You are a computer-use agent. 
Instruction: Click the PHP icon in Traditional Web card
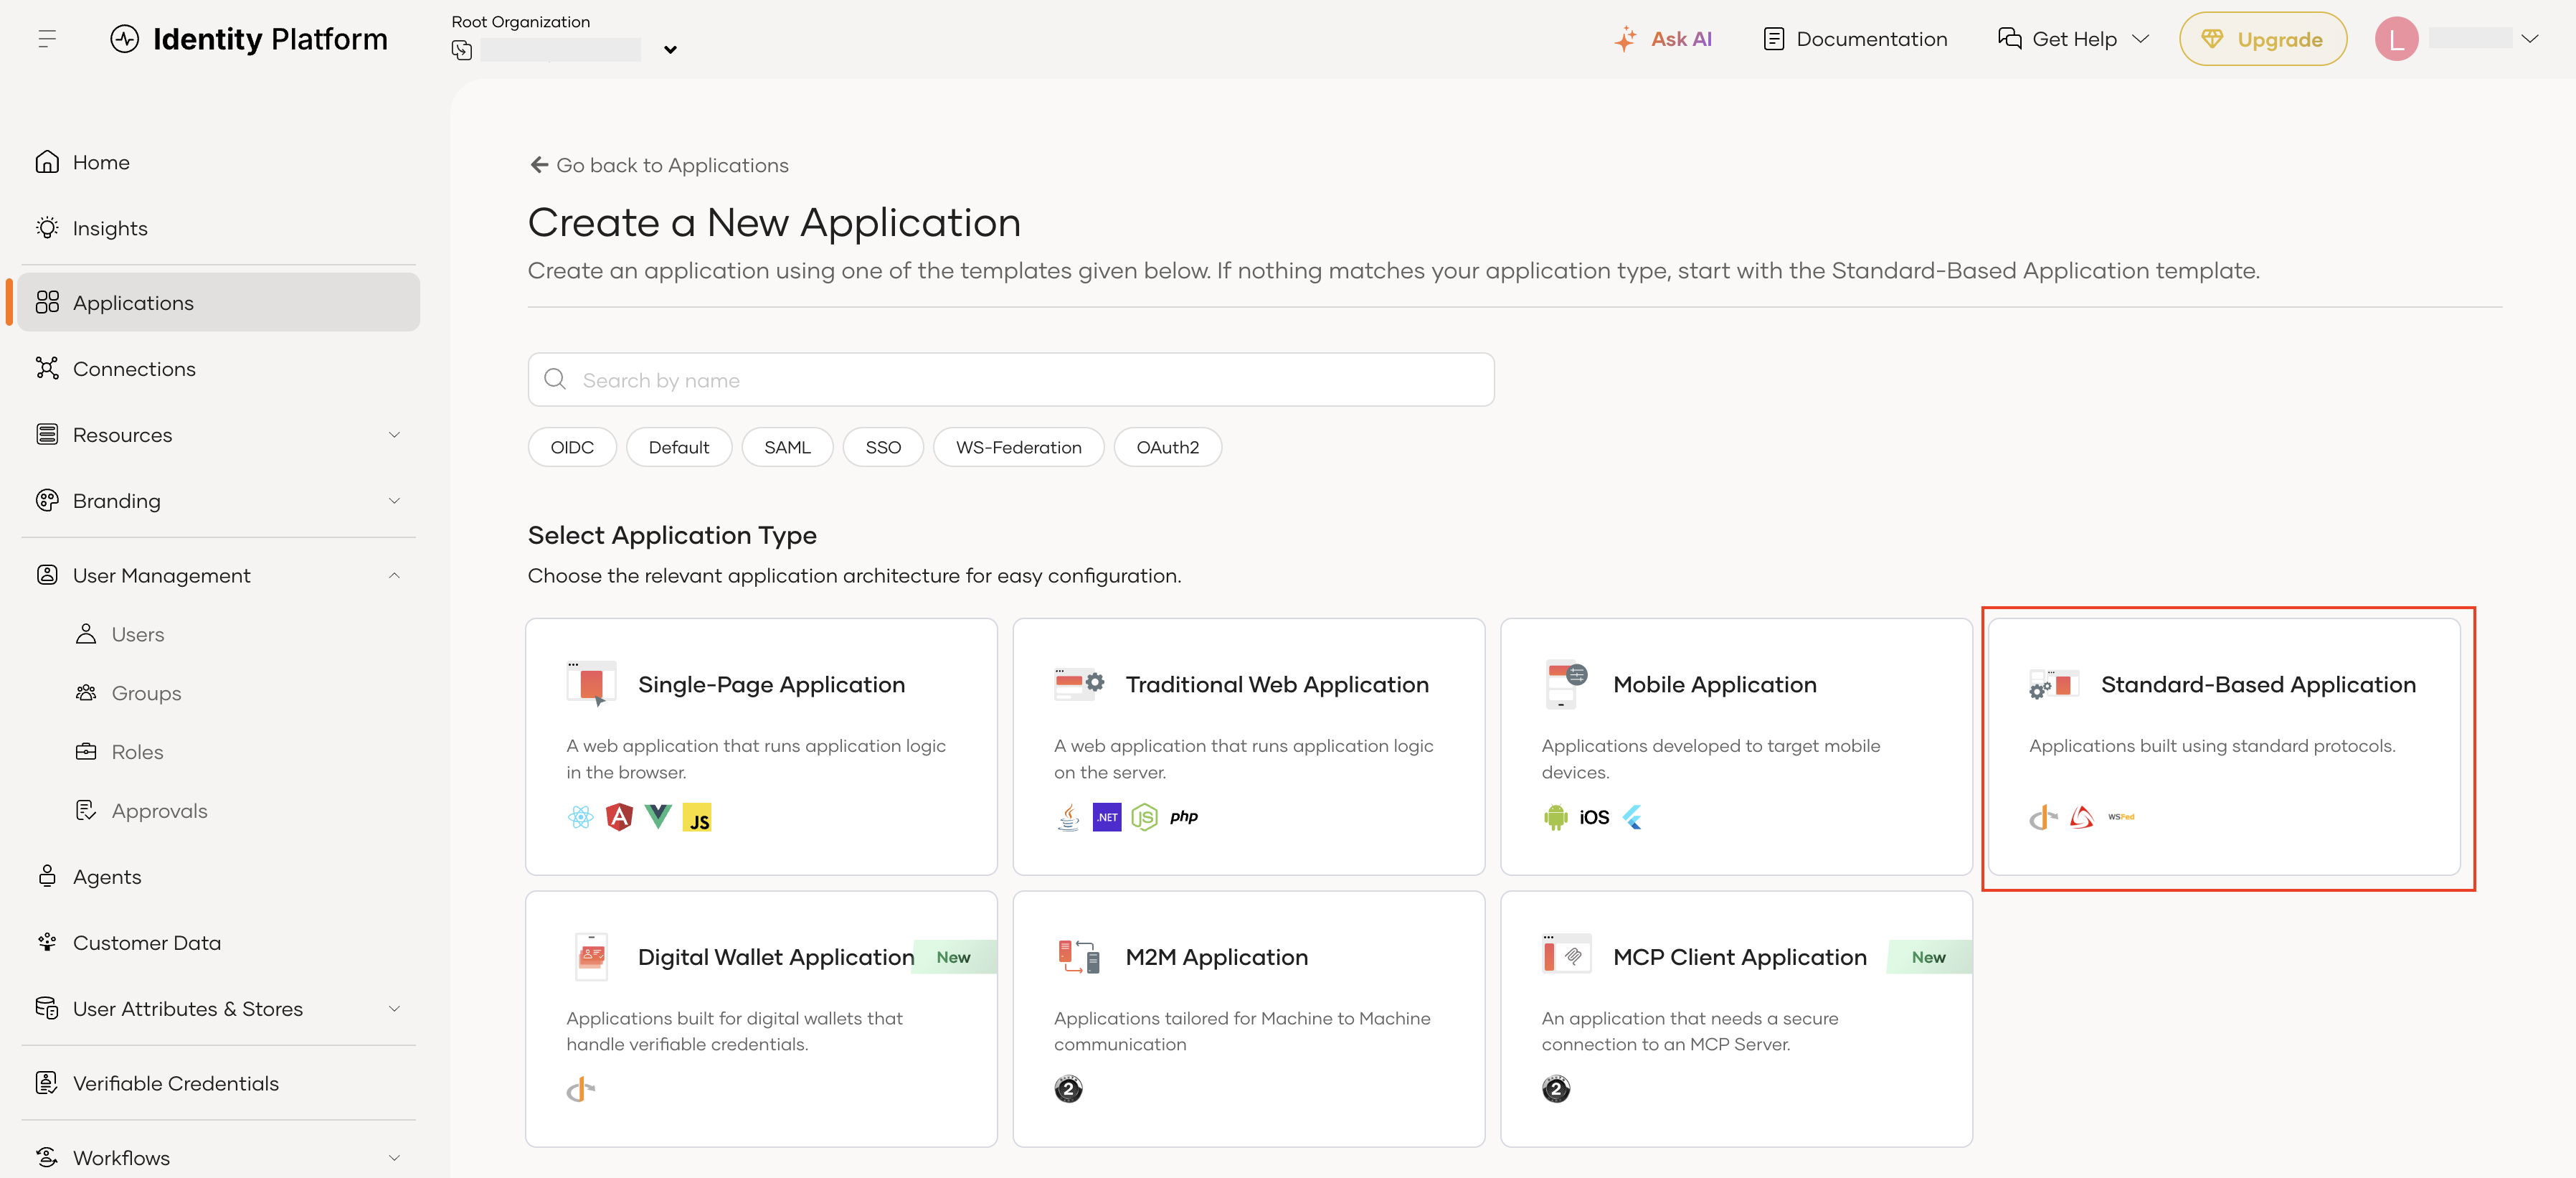(1184, 817)
